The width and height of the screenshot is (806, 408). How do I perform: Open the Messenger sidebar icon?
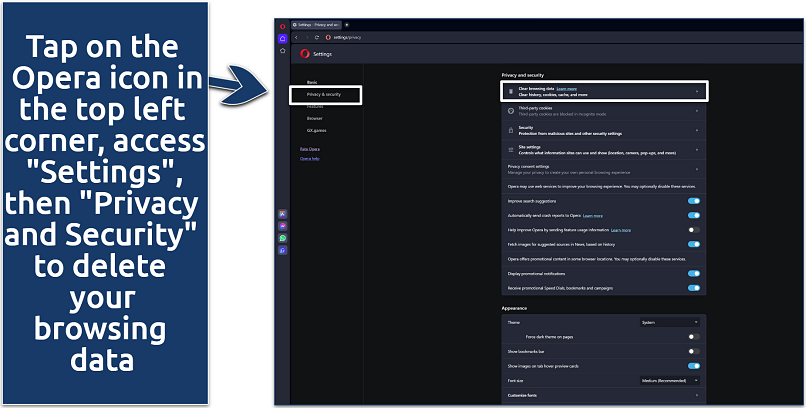coord(283,226)
